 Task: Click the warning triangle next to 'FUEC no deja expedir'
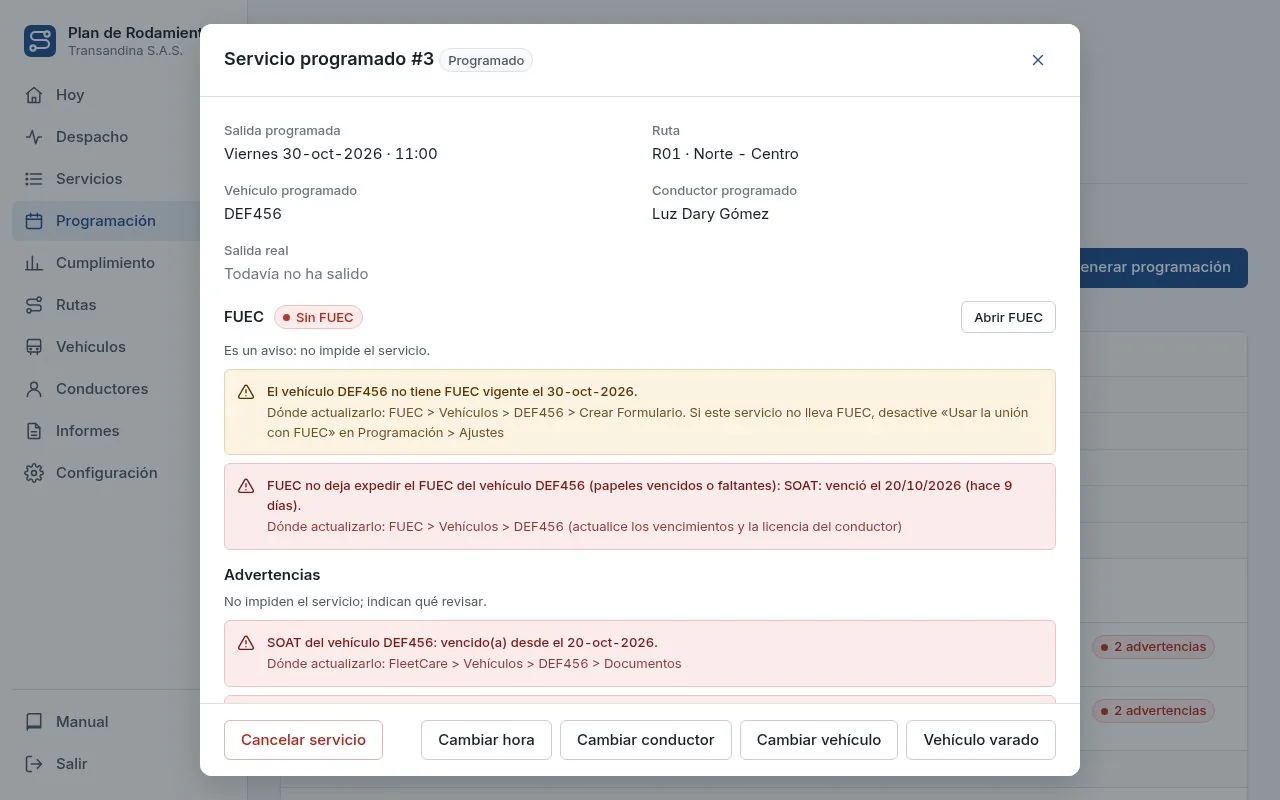[x=246, y=486]
